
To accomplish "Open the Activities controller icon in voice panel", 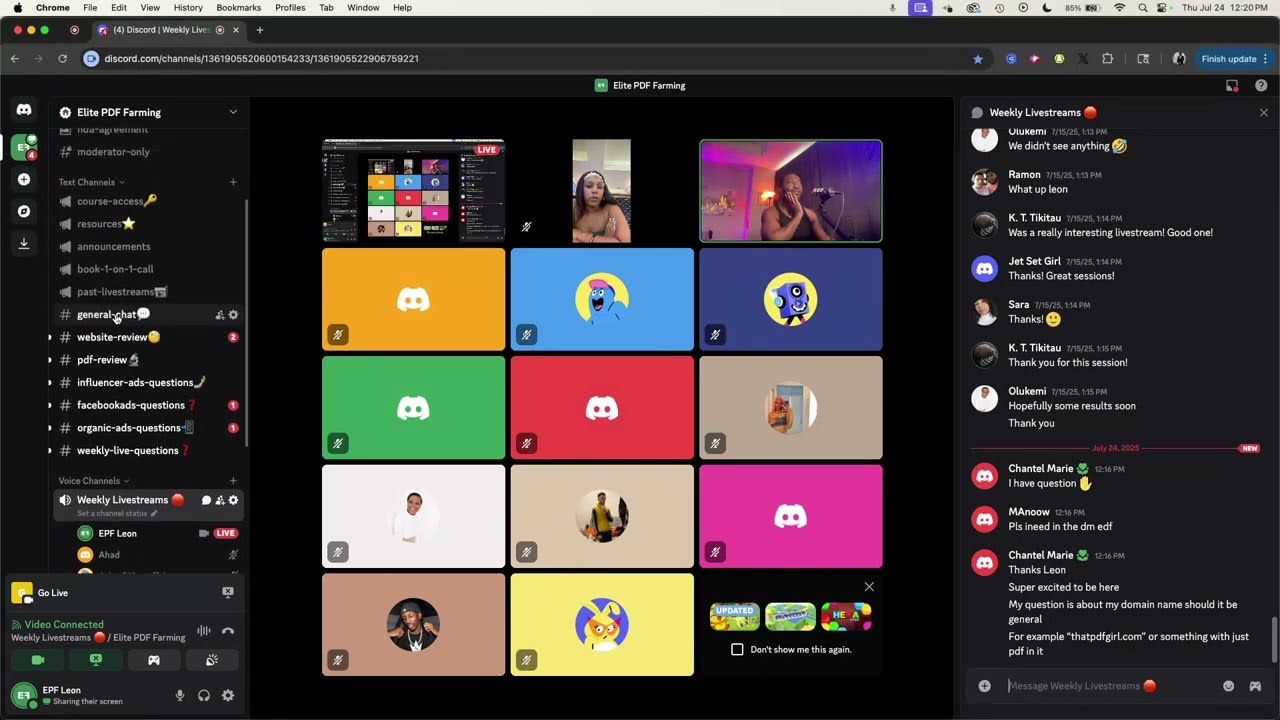I will [154, 660].
